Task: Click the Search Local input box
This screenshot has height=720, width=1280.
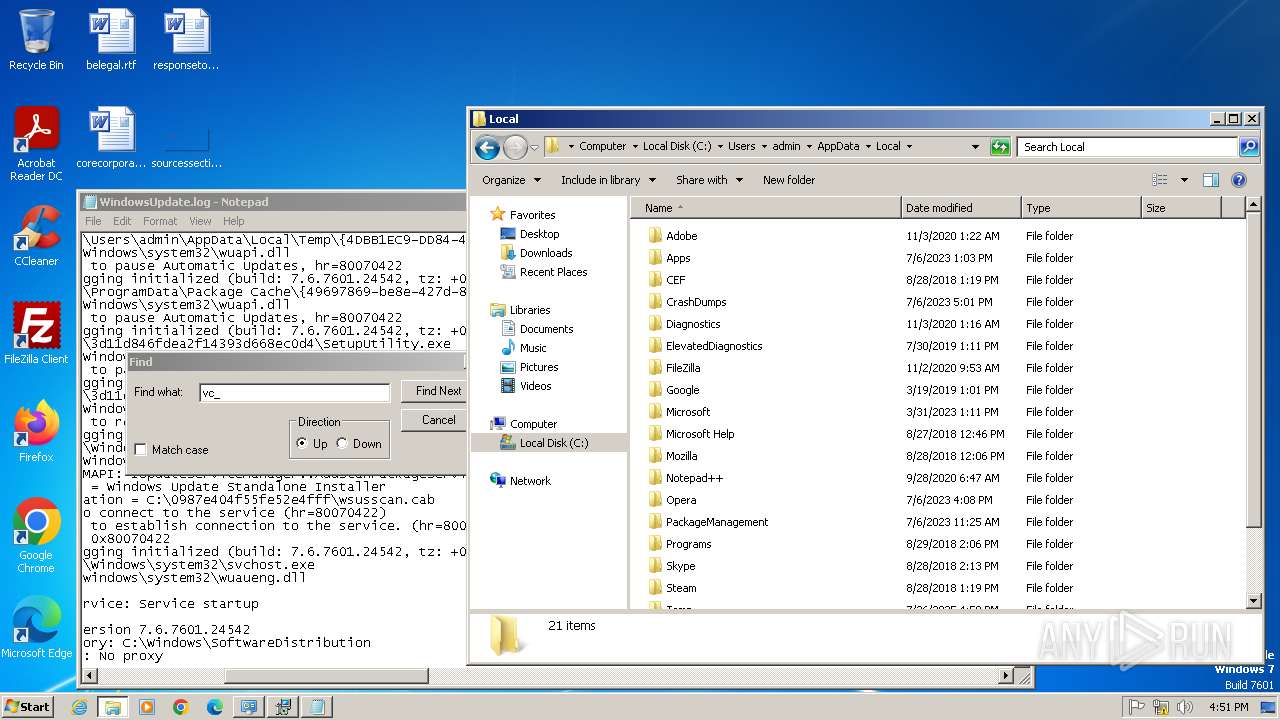Action: 1128,147
